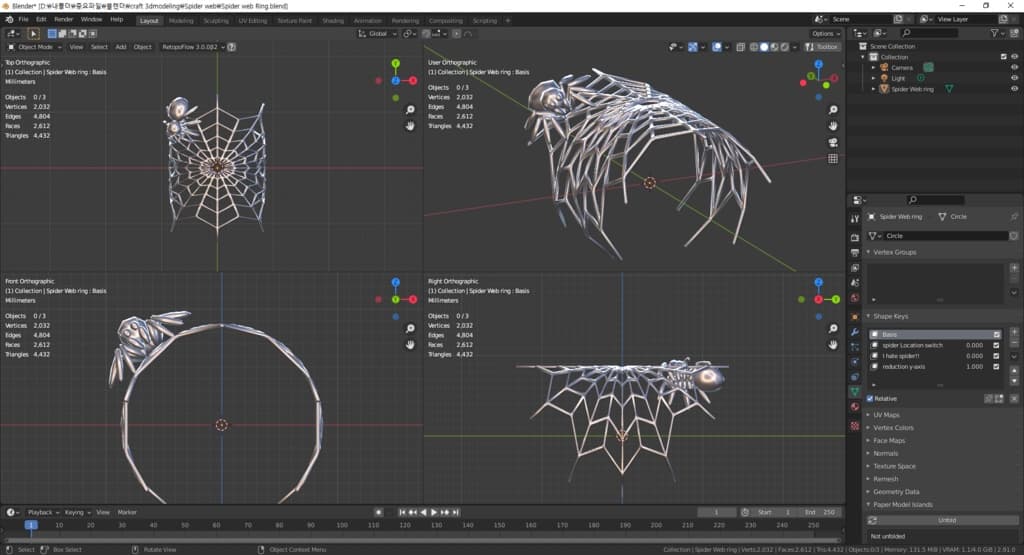1024x555 pixels.
Task: Click the add shape key plus button
Action: pos(1014,333)
